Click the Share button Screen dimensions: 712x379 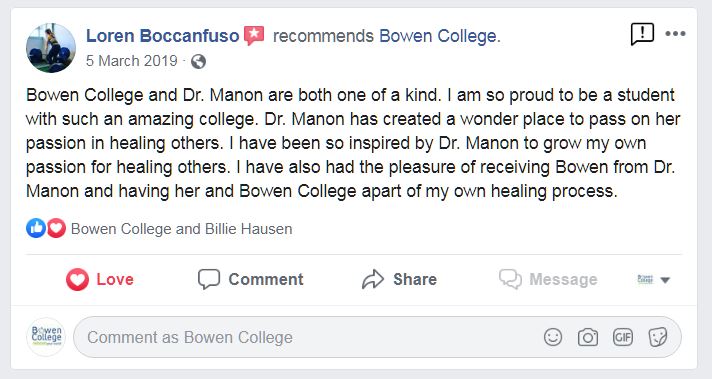click(x=399, y=279)
